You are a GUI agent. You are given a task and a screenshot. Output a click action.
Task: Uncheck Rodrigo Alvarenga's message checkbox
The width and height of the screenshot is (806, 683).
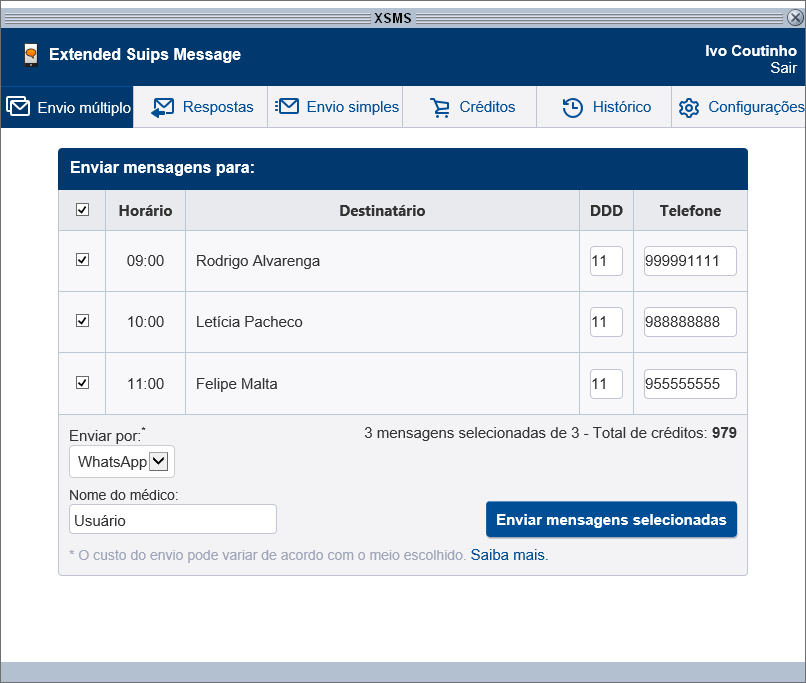[x=82, y=260]
